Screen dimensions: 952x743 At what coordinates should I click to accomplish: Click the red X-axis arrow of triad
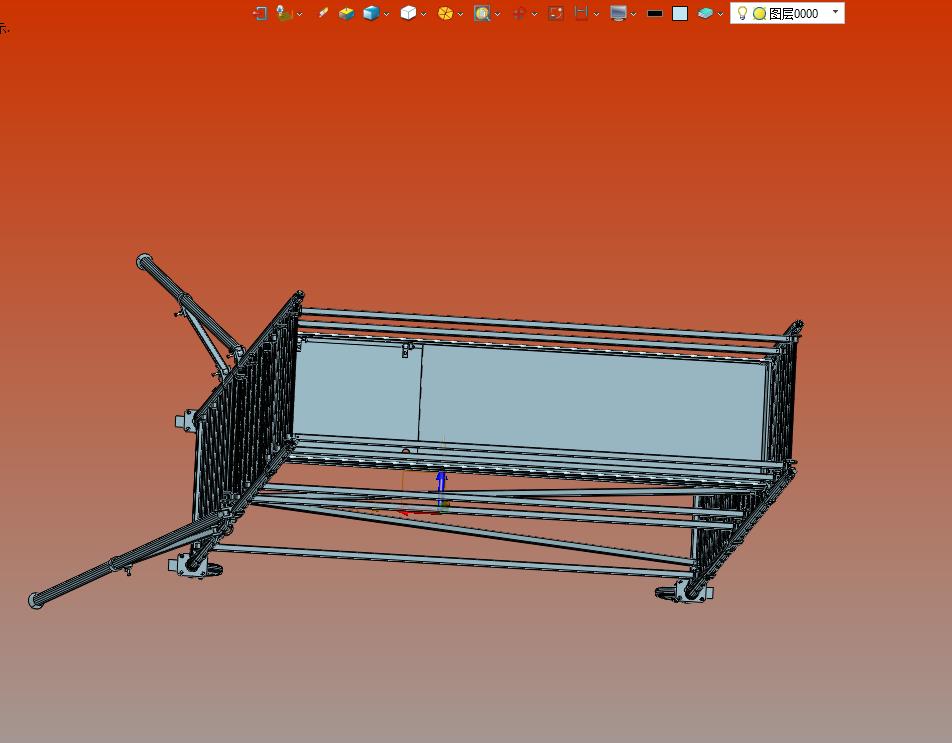[x=419, y=513]
